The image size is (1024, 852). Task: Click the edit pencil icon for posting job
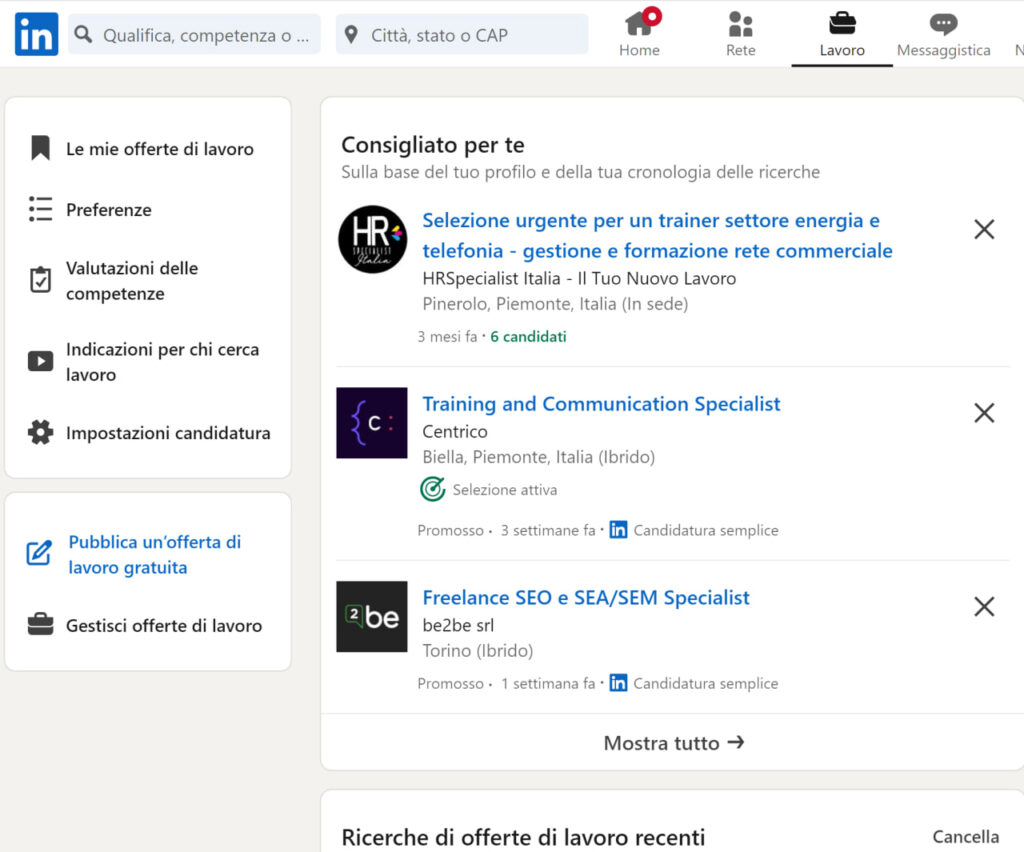[39, 553]
